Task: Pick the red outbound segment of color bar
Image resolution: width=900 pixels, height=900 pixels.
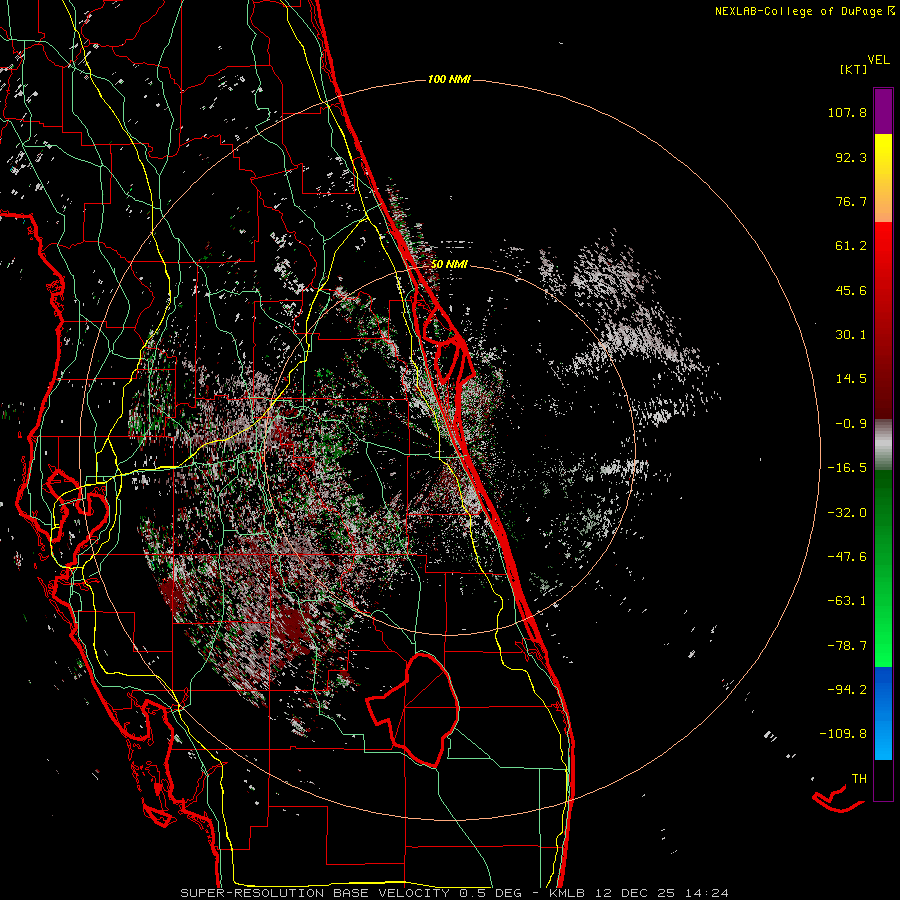Action: pos(883,320)
